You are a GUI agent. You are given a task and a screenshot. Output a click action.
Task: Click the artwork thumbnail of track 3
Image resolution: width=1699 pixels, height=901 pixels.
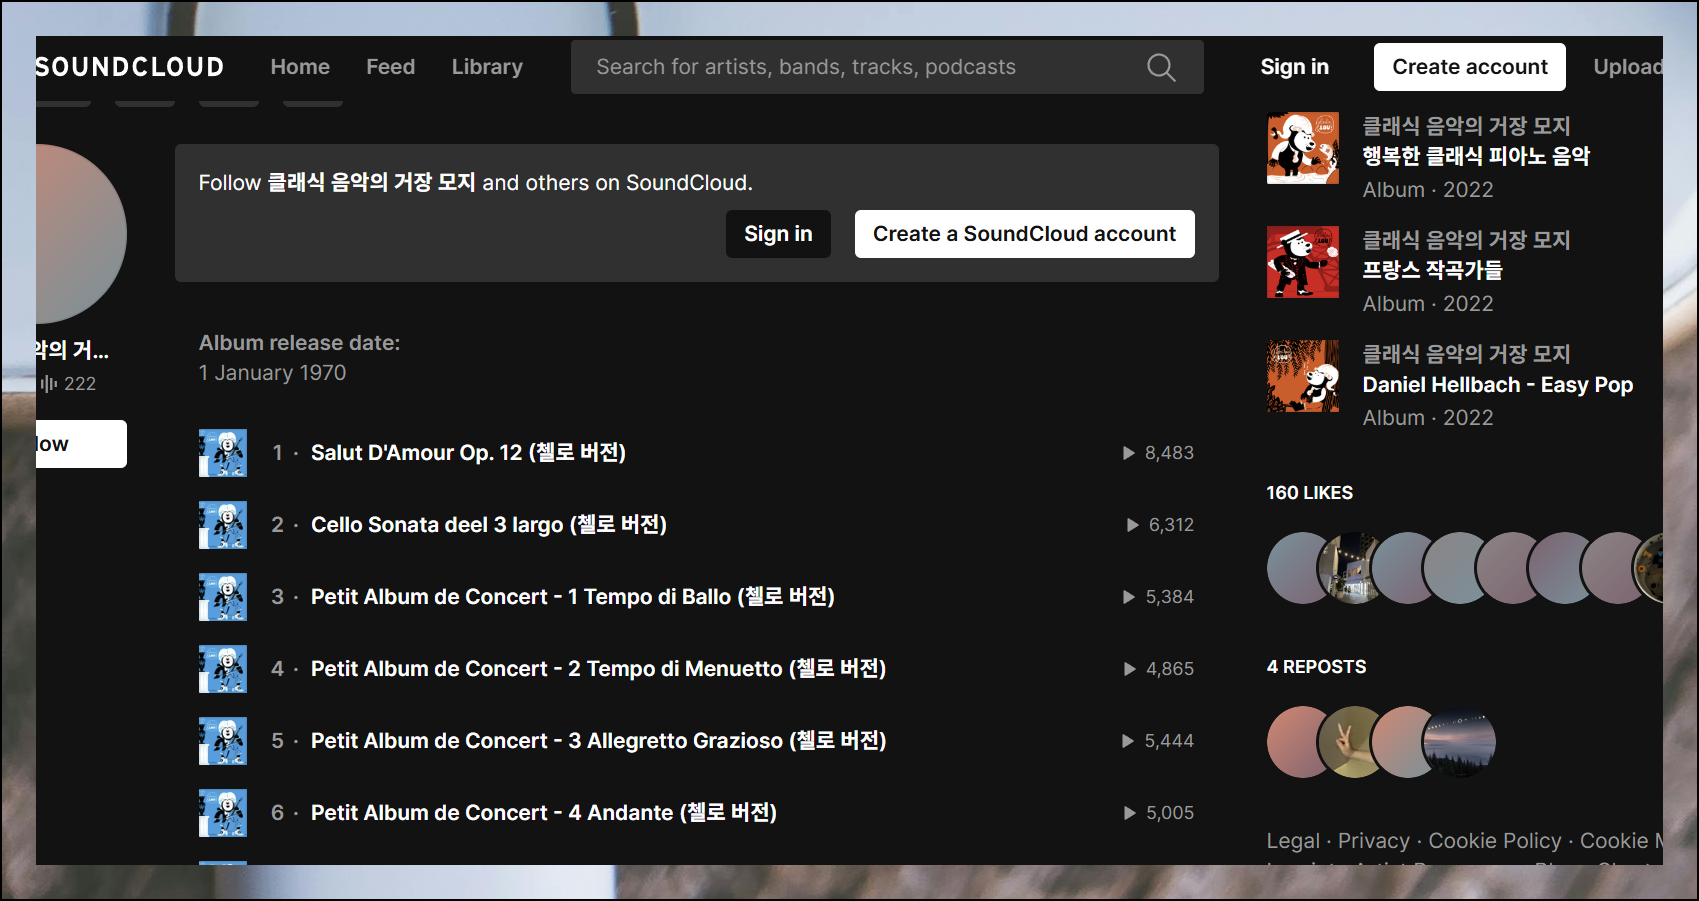(223, 597)
